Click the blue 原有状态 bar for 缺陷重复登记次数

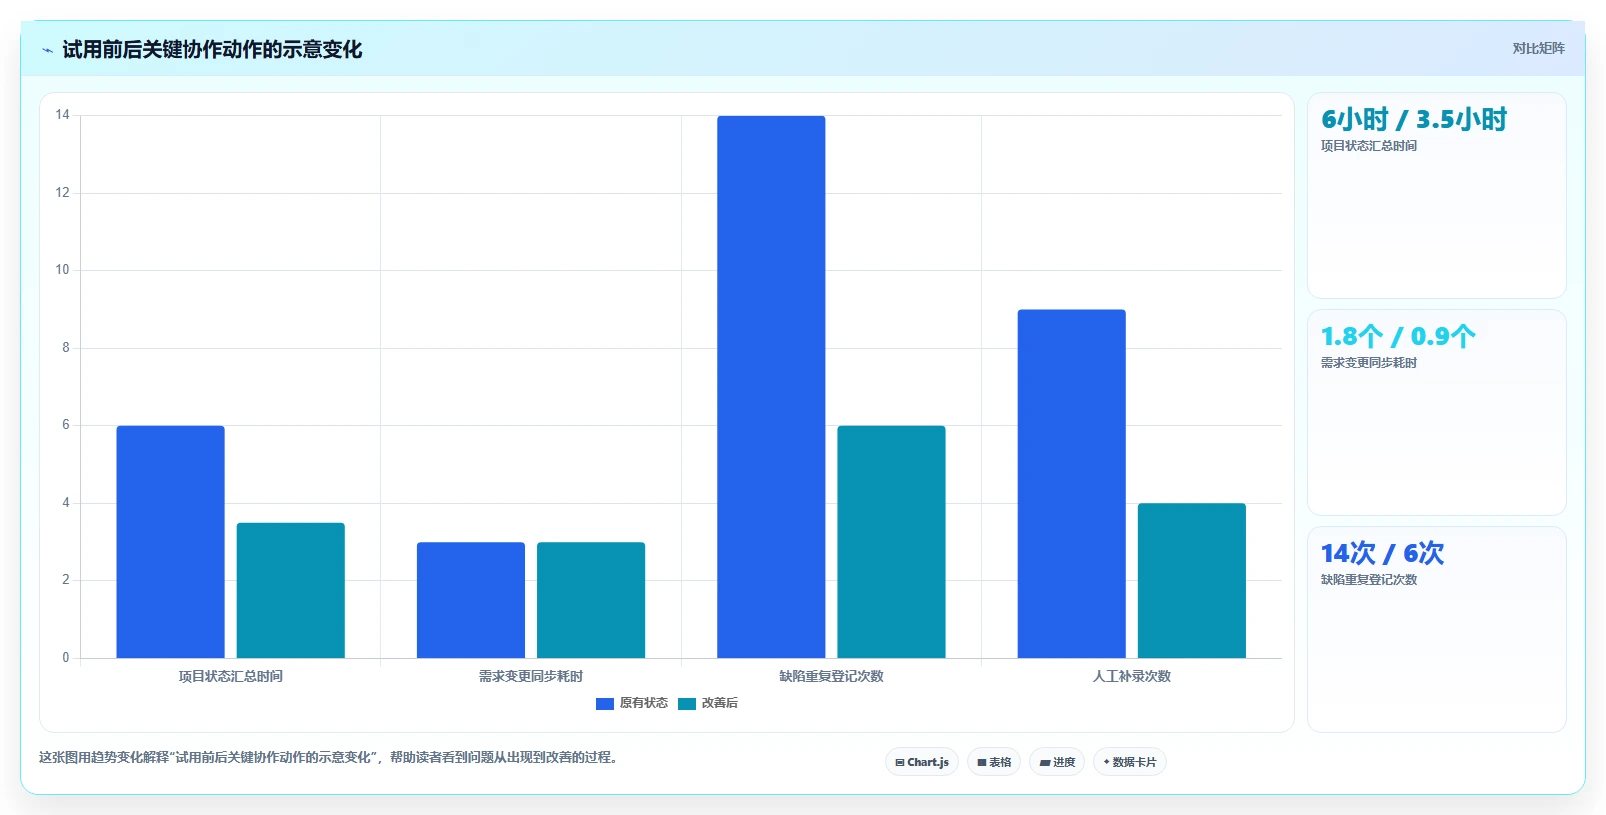[x=771, y=387]
